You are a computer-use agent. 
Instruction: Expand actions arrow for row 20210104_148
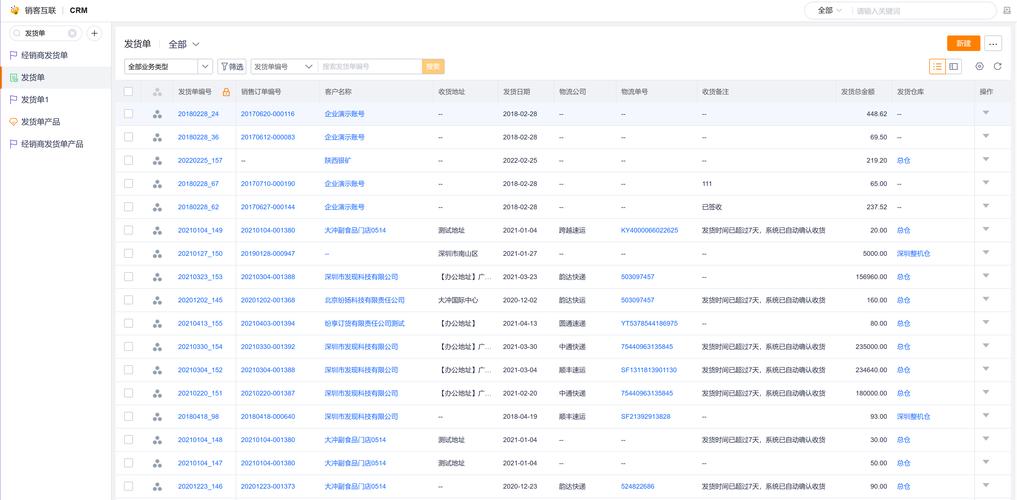click(x=986, y=440)
